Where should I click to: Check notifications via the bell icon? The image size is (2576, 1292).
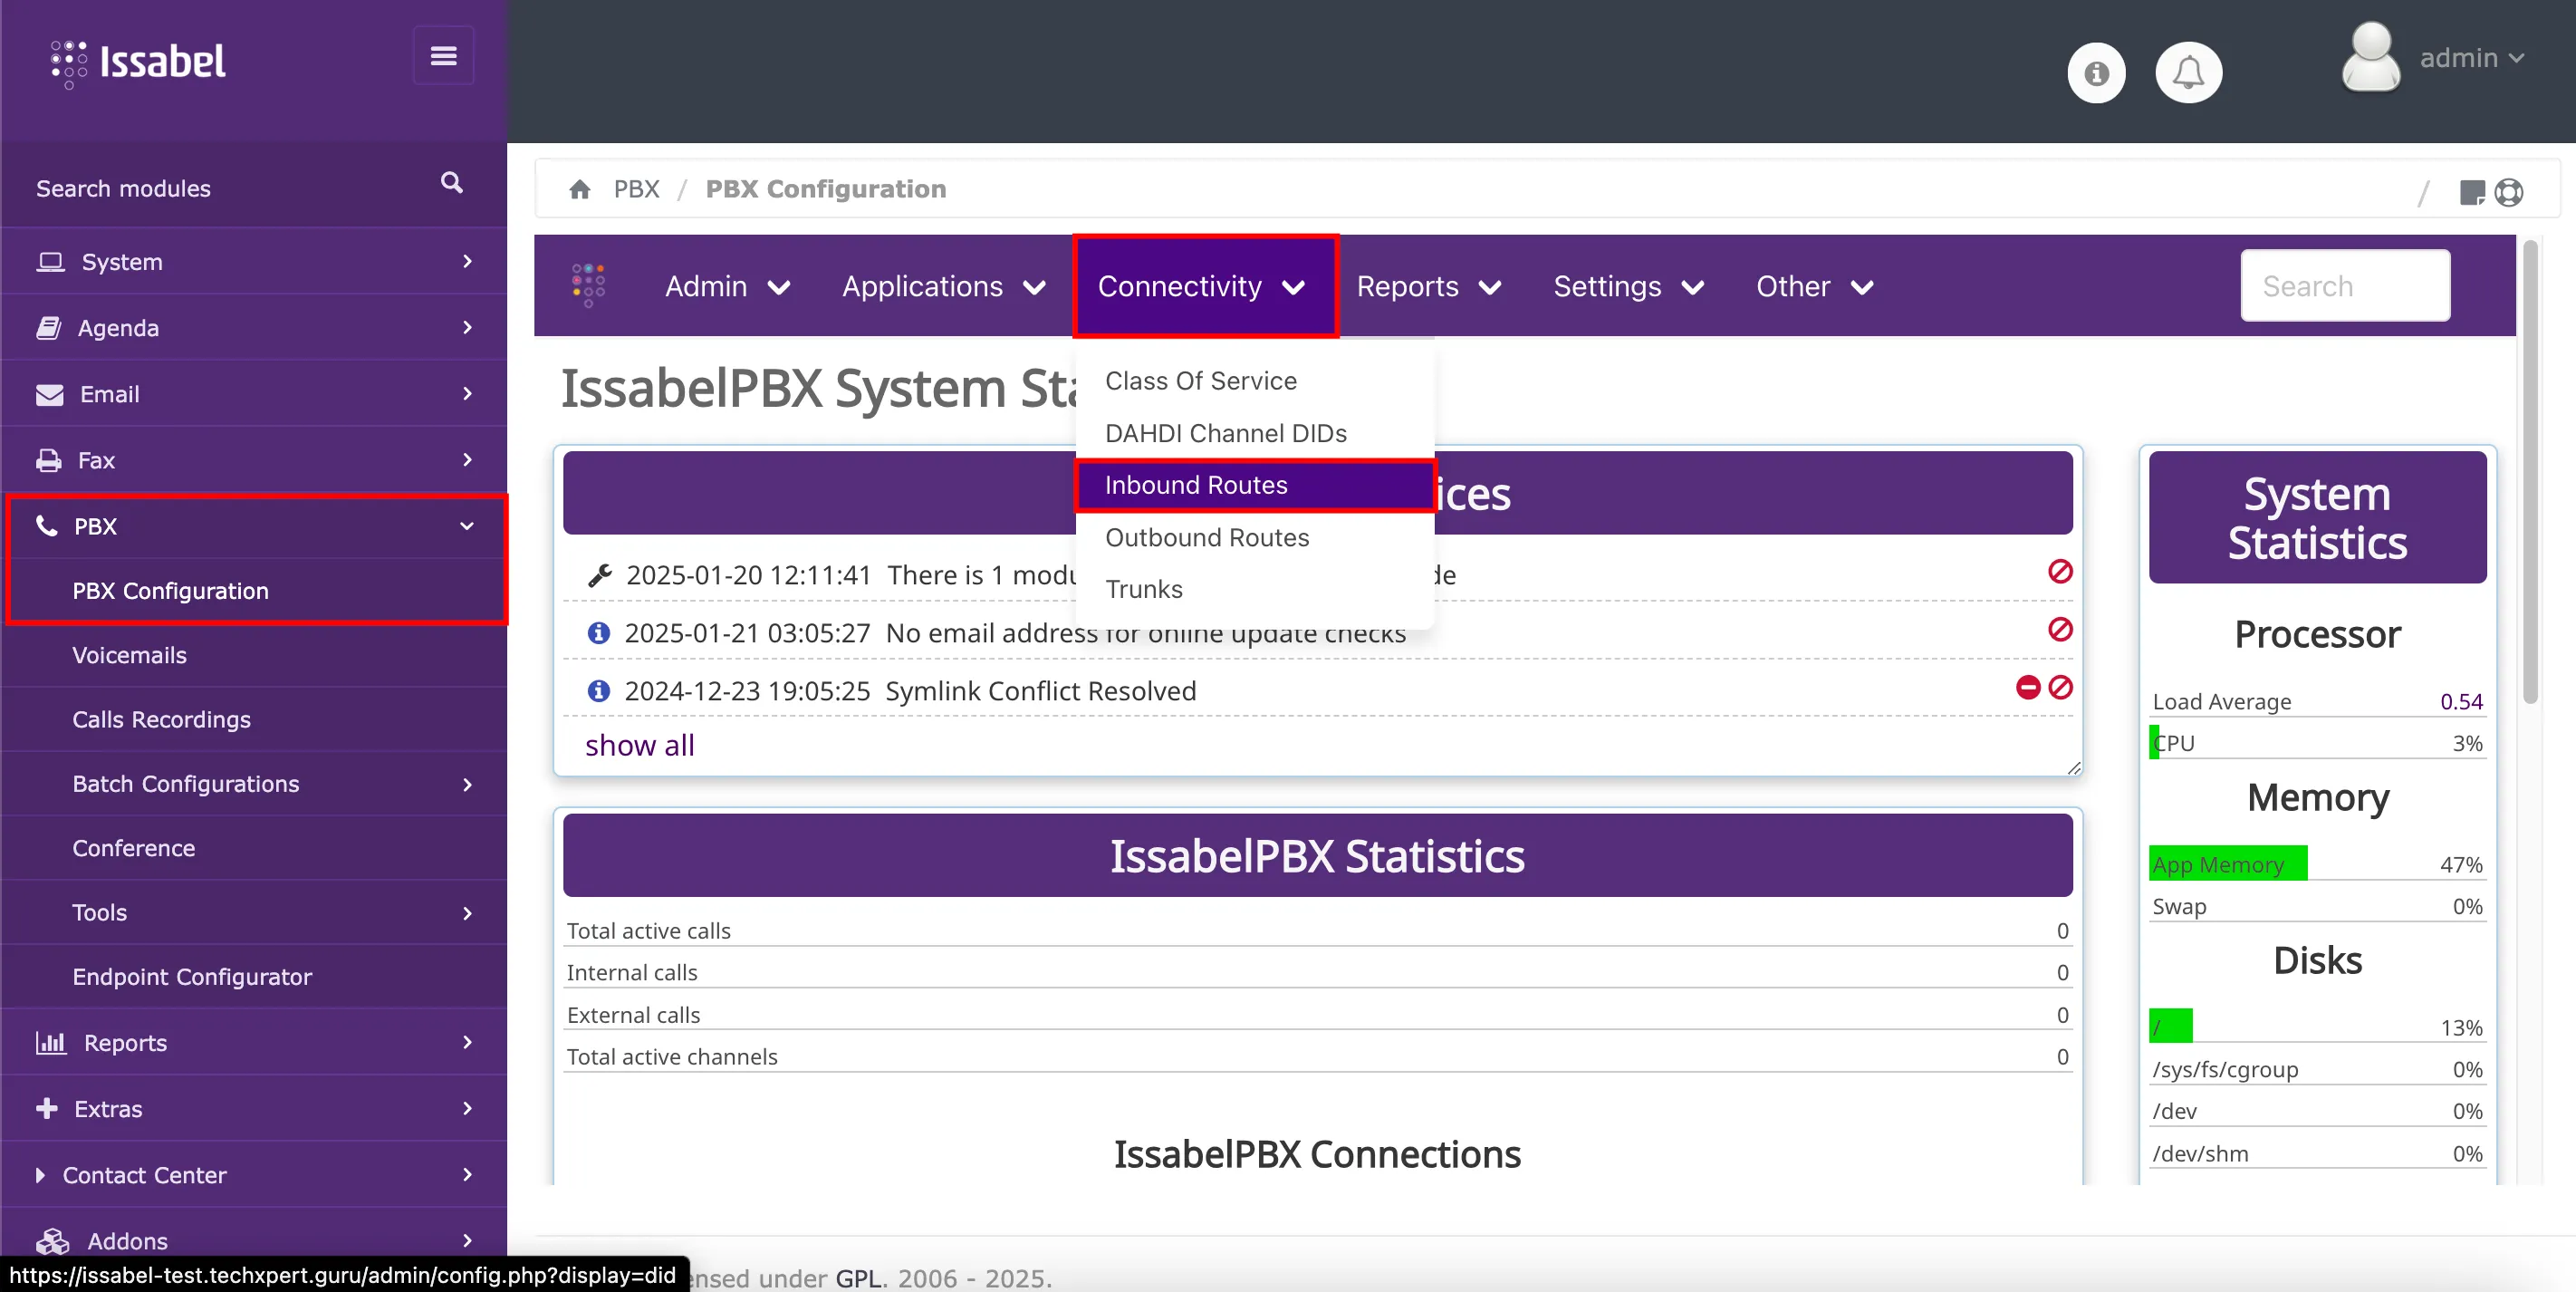[x=2189, y=72]
